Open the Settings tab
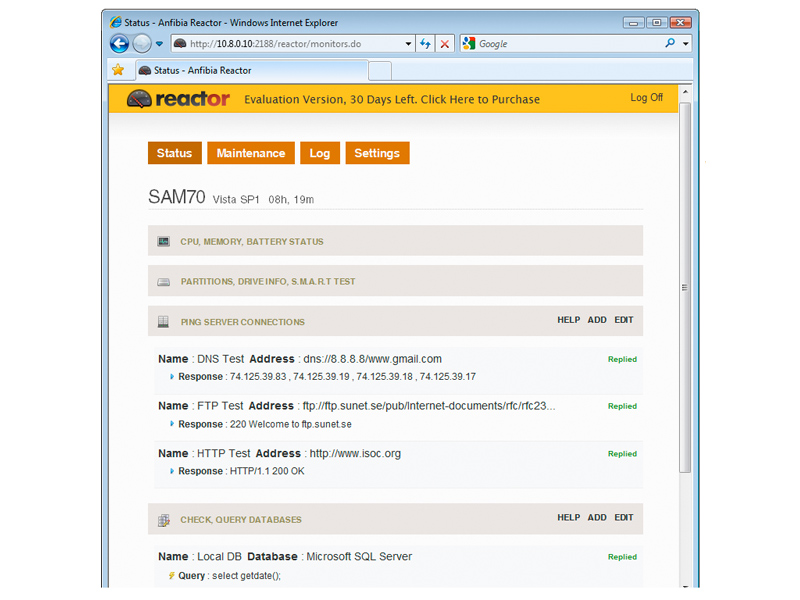Screen dimensions: 800x600 377,153
